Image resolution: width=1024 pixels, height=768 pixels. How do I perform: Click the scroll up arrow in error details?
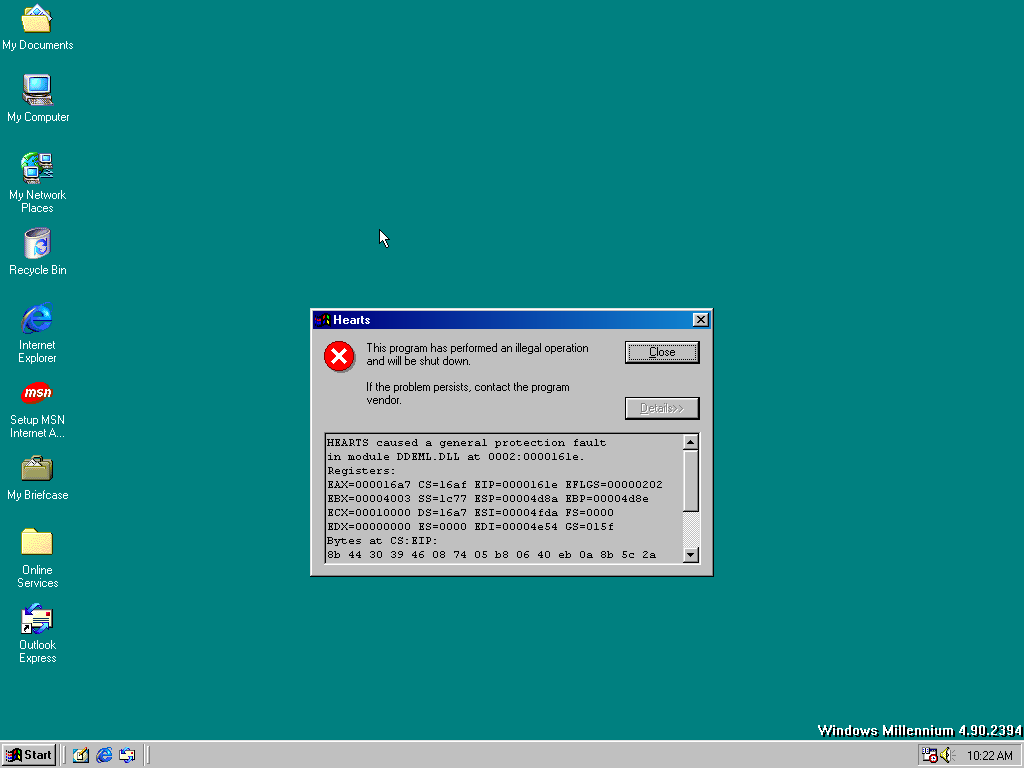[x=690, y=442]
